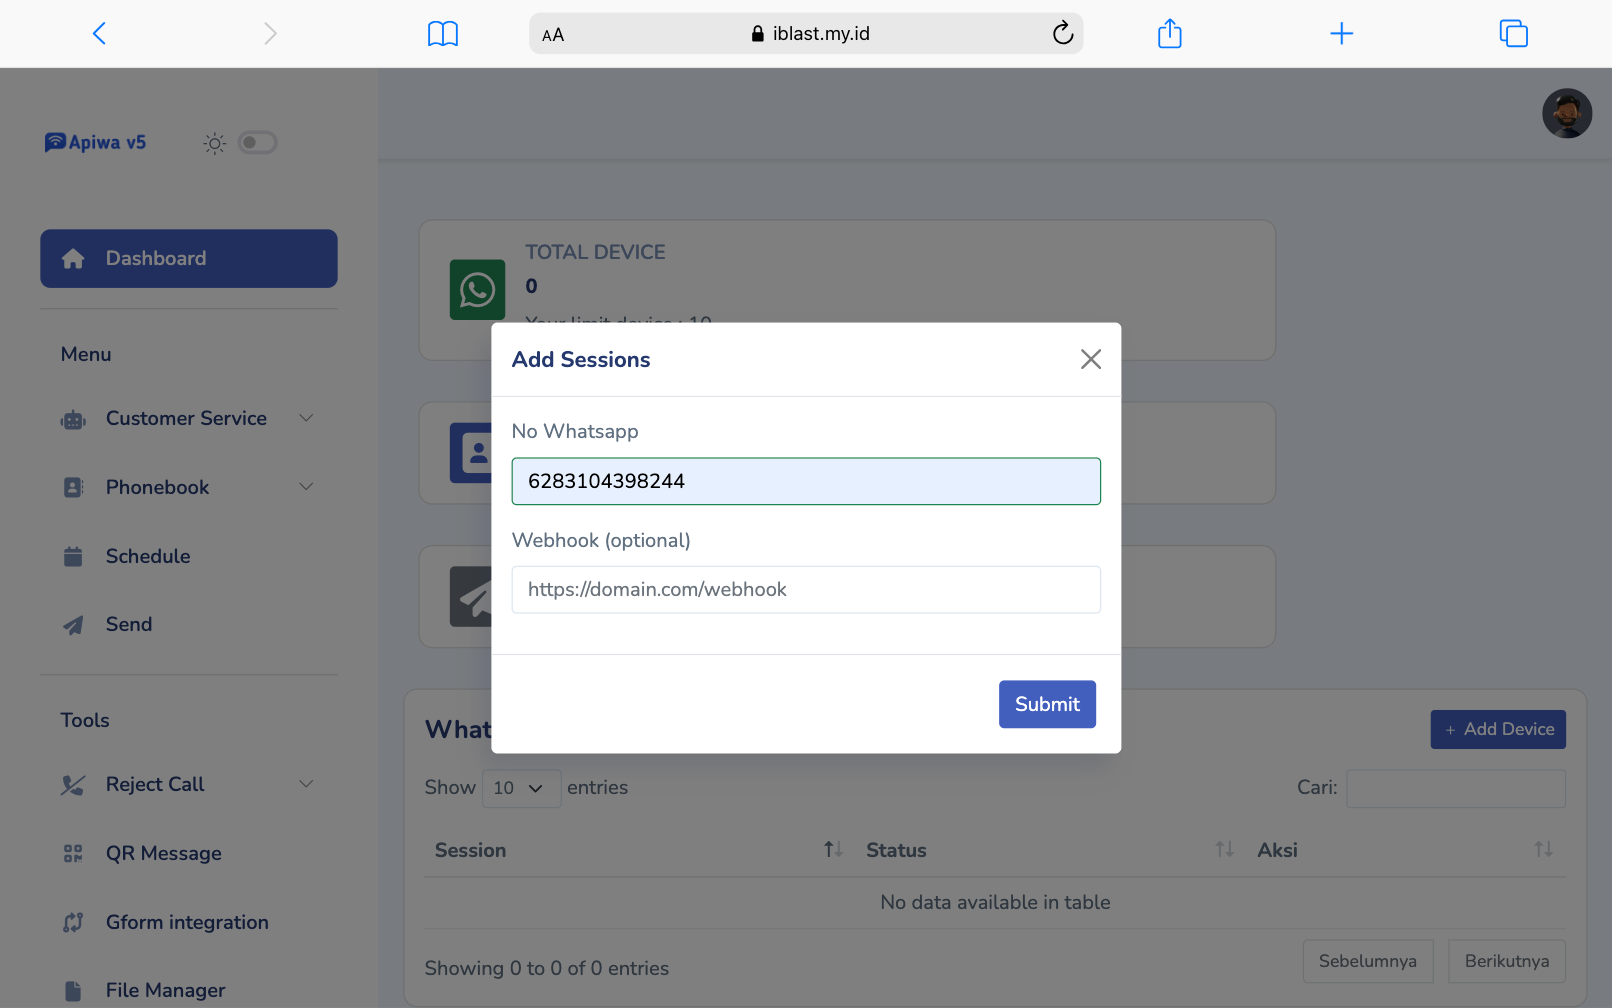Toggle the dark mode switch
The height and width of the screenshot is (1008, 1612).
click(257, 143)
